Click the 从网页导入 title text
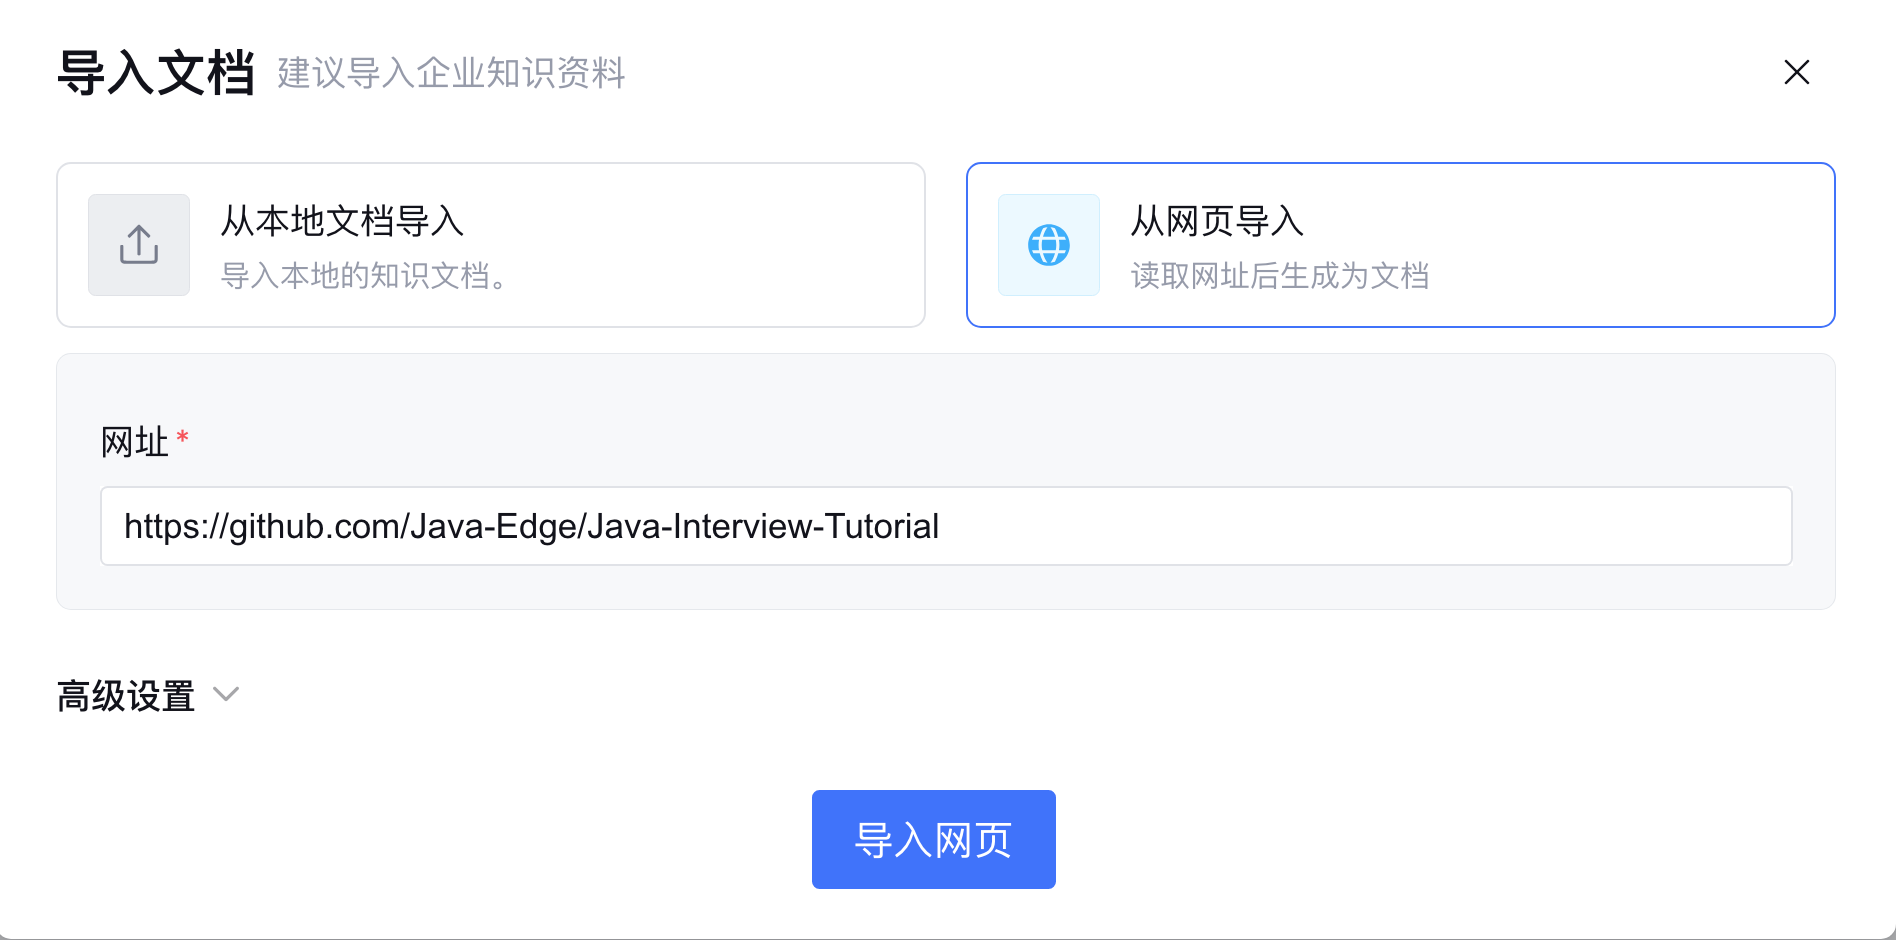 1217,221
